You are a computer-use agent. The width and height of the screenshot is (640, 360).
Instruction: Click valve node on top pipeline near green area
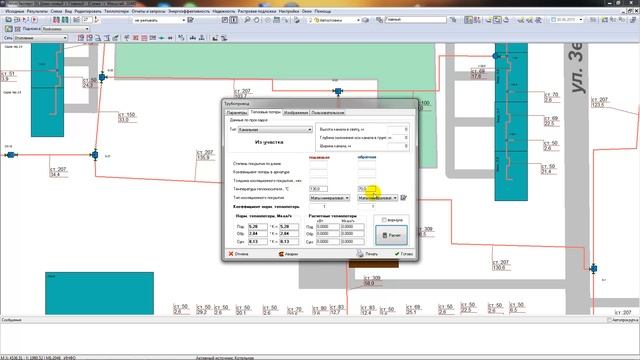point(338,91)
